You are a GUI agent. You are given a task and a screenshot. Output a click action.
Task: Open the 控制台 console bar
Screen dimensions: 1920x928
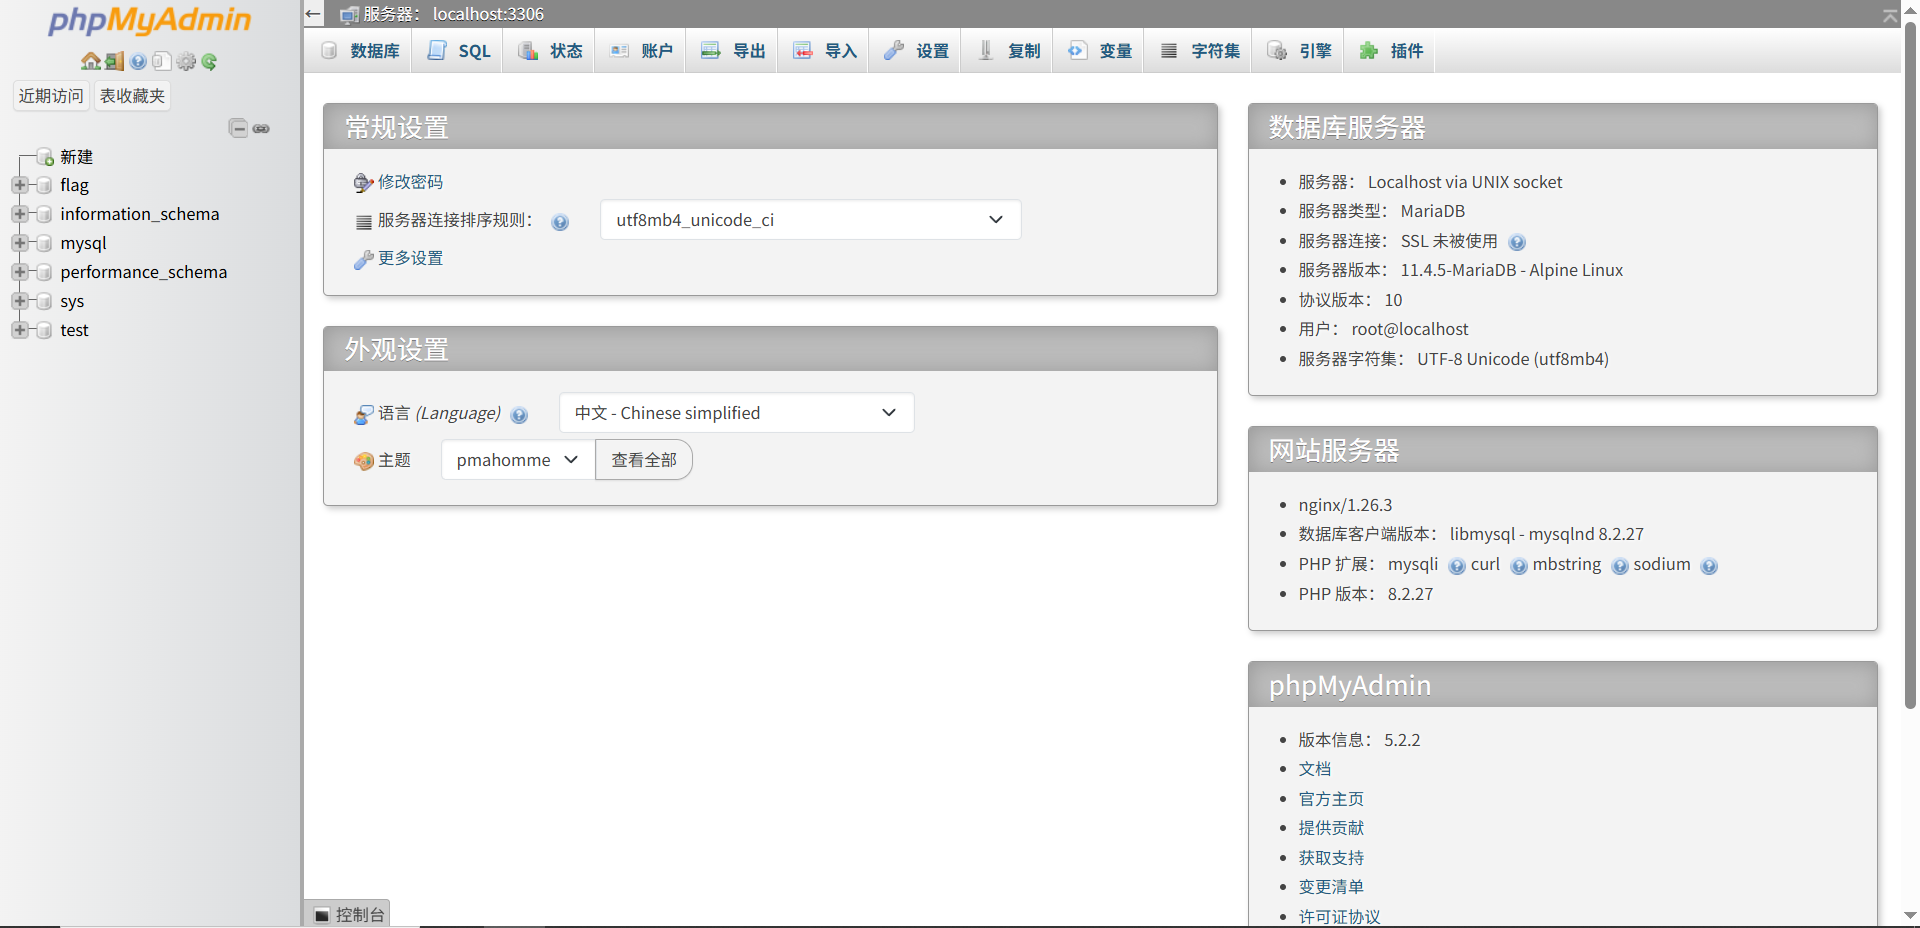tap(349, 914)
